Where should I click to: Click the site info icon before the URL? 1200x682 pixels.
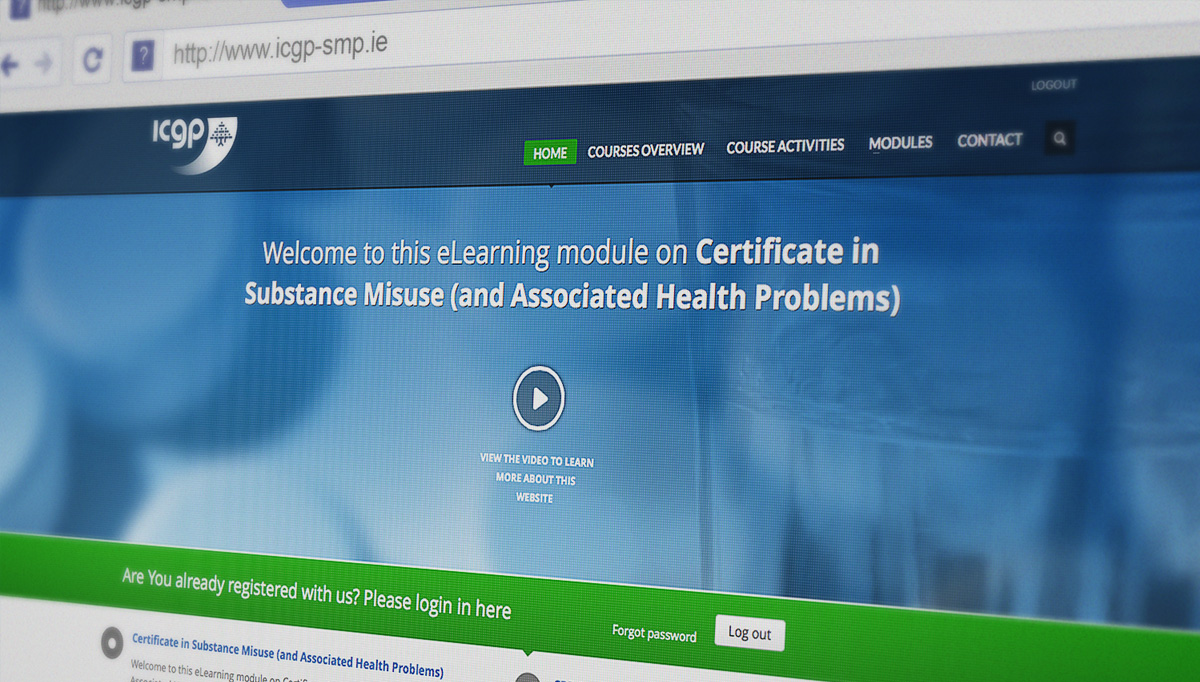click(144, 56)
